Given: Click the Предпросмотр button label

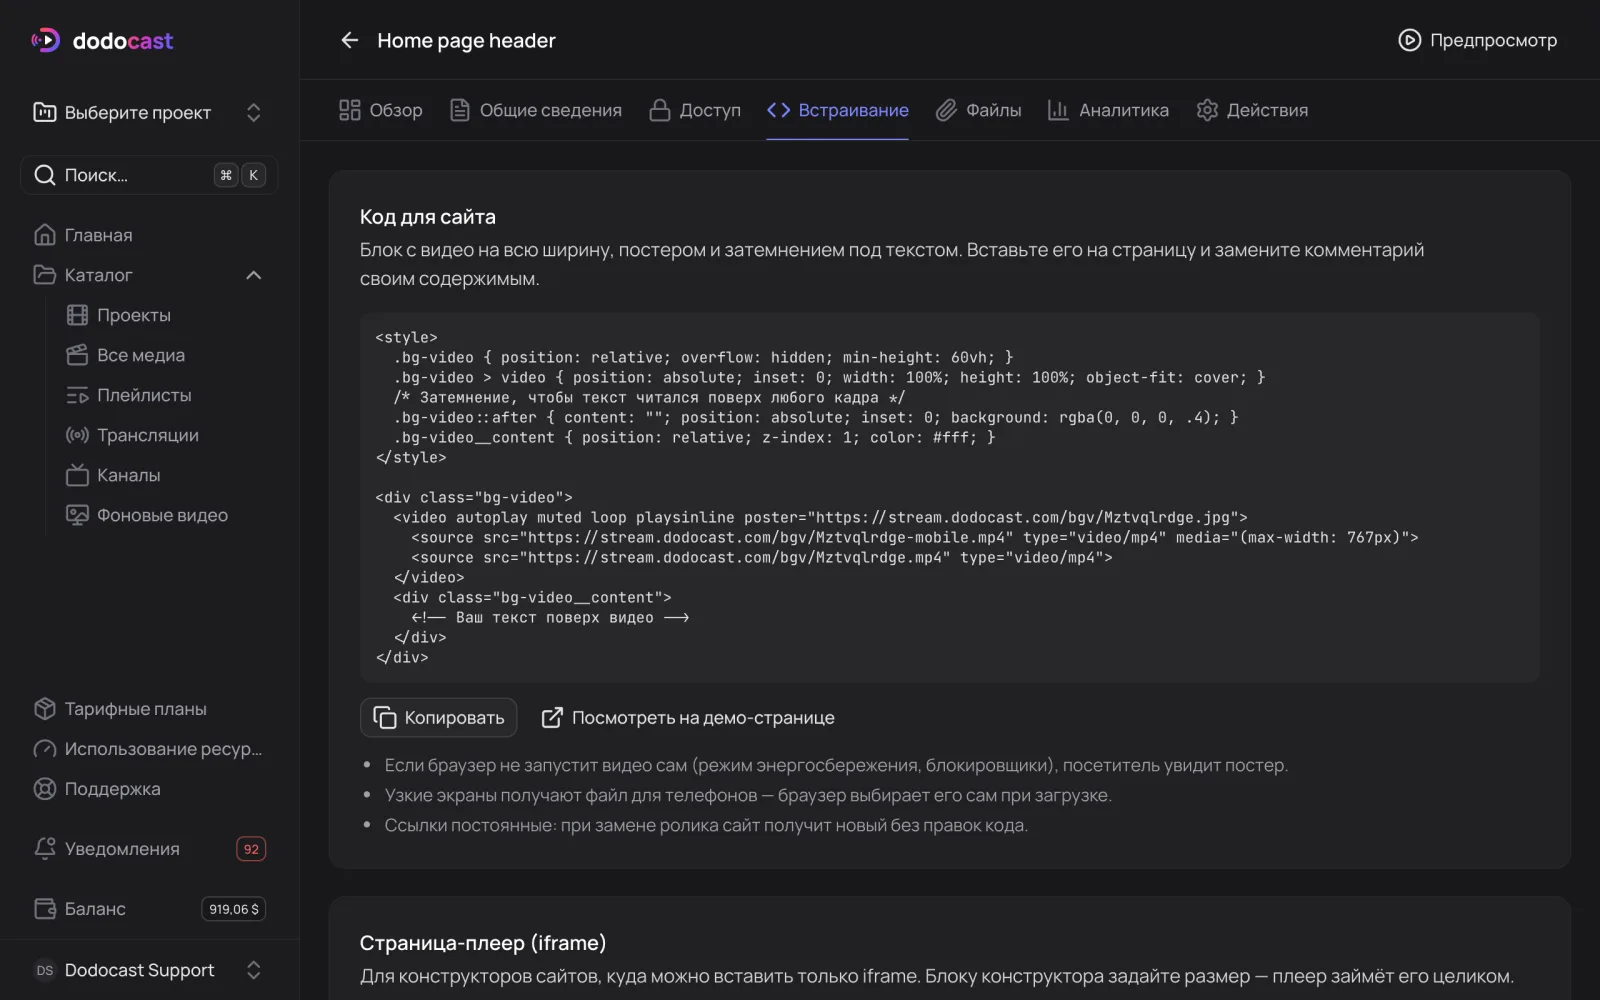Looking at the screenshot, I should coord(1493,40).
